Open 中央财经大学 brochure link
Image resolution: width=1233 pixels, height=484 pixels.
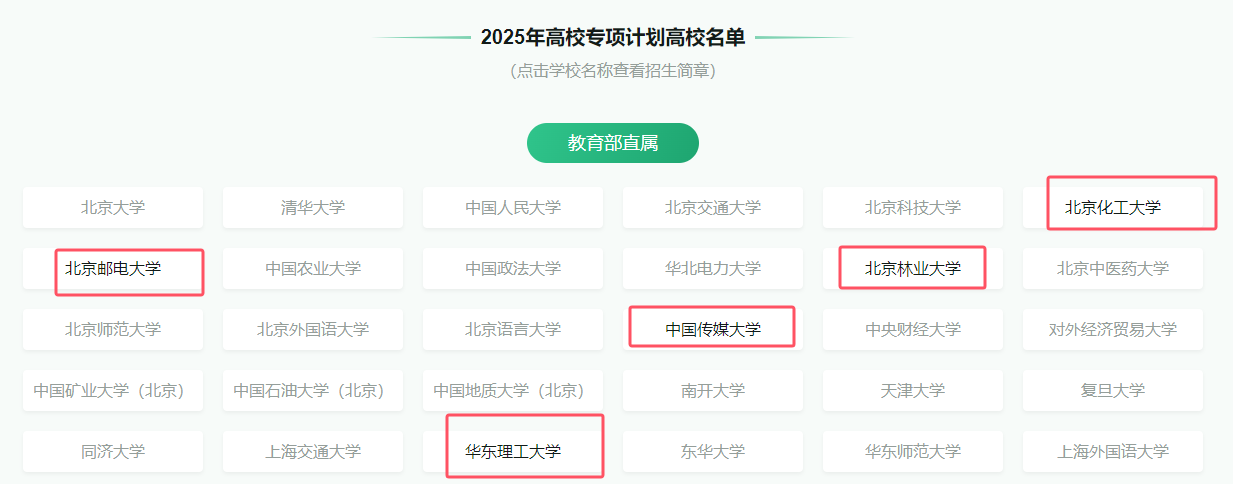click(913, 329)
